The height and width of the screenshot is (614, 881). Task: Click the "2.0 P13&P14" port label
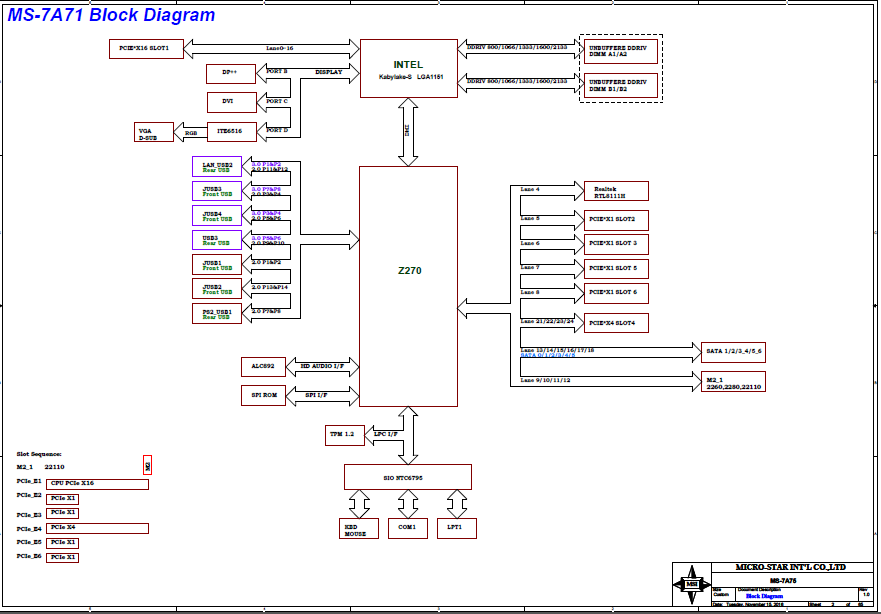click(x=270, y=287)
